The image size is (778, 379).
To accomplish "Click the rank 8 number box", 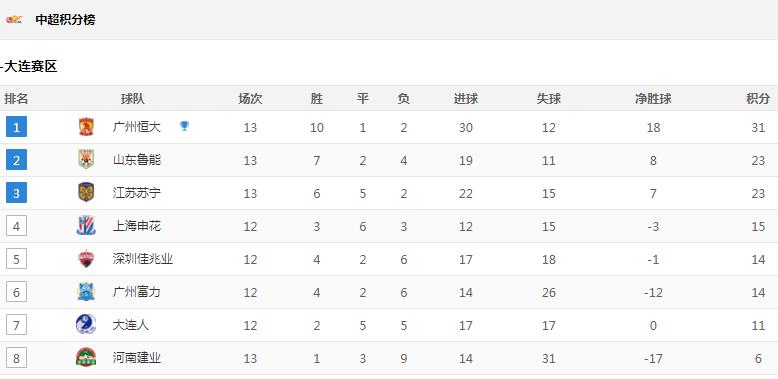I will coord(16,358).
